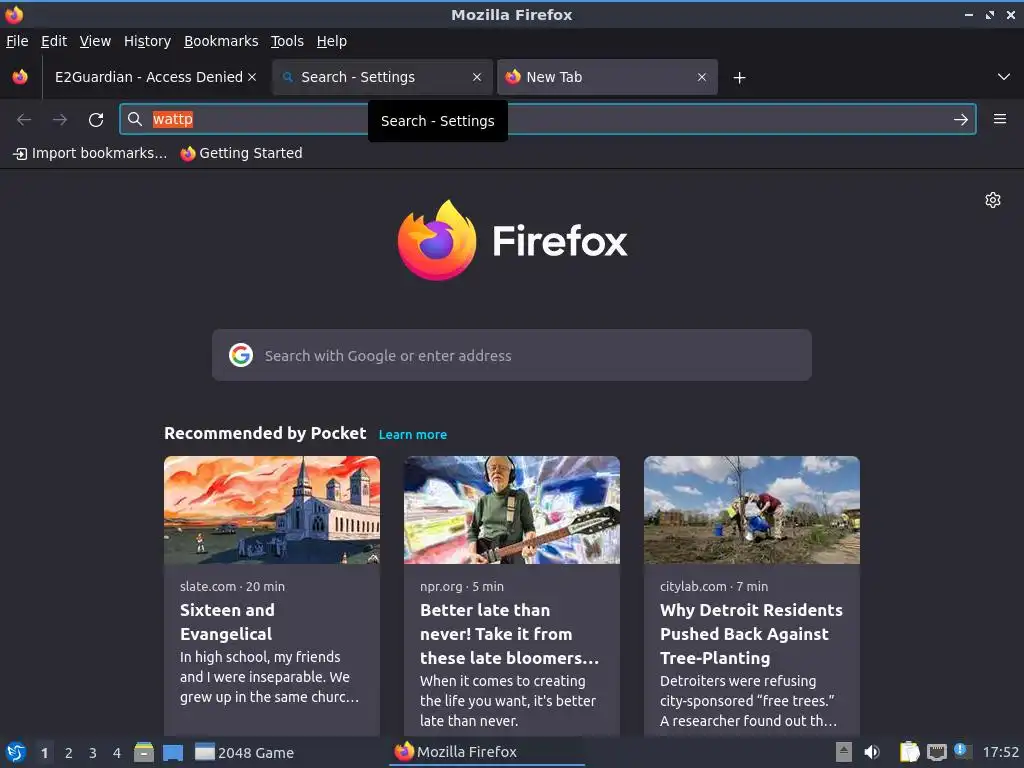1024x768 pixels.
Task: Open the Getting Started bookmark
Action: point(242,153)
